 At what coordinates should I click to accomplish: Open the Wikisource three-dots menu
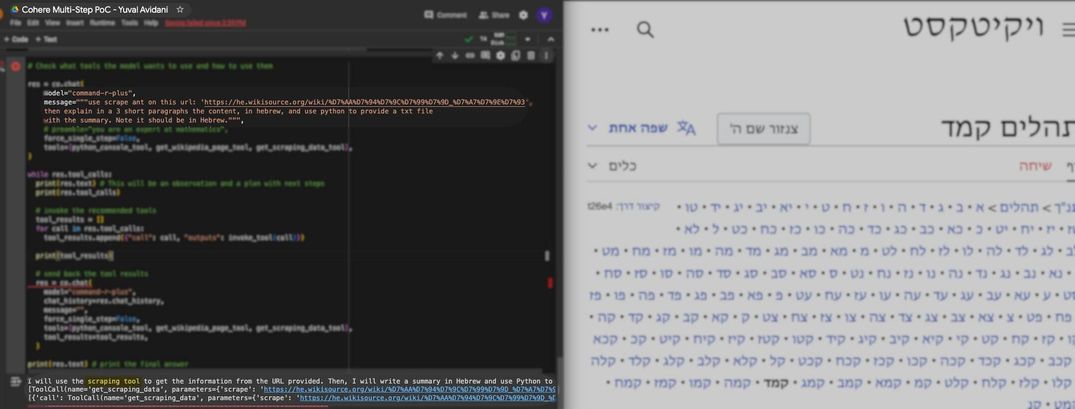(x=600, y=29)
